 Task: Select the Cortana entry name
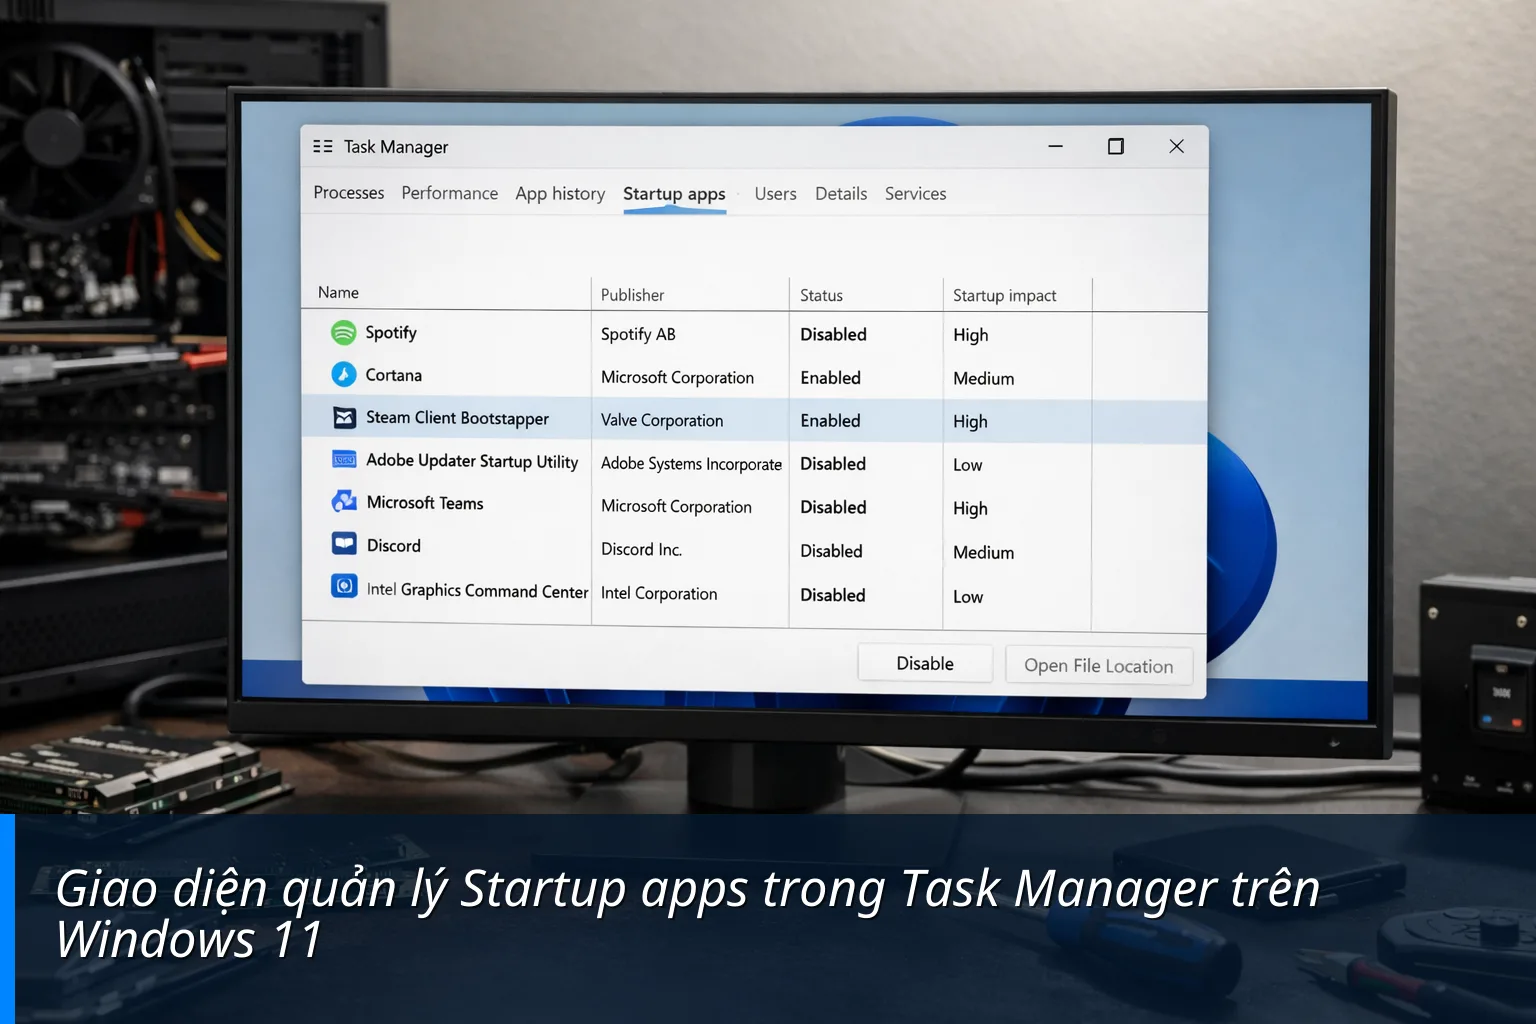(393, 375)
